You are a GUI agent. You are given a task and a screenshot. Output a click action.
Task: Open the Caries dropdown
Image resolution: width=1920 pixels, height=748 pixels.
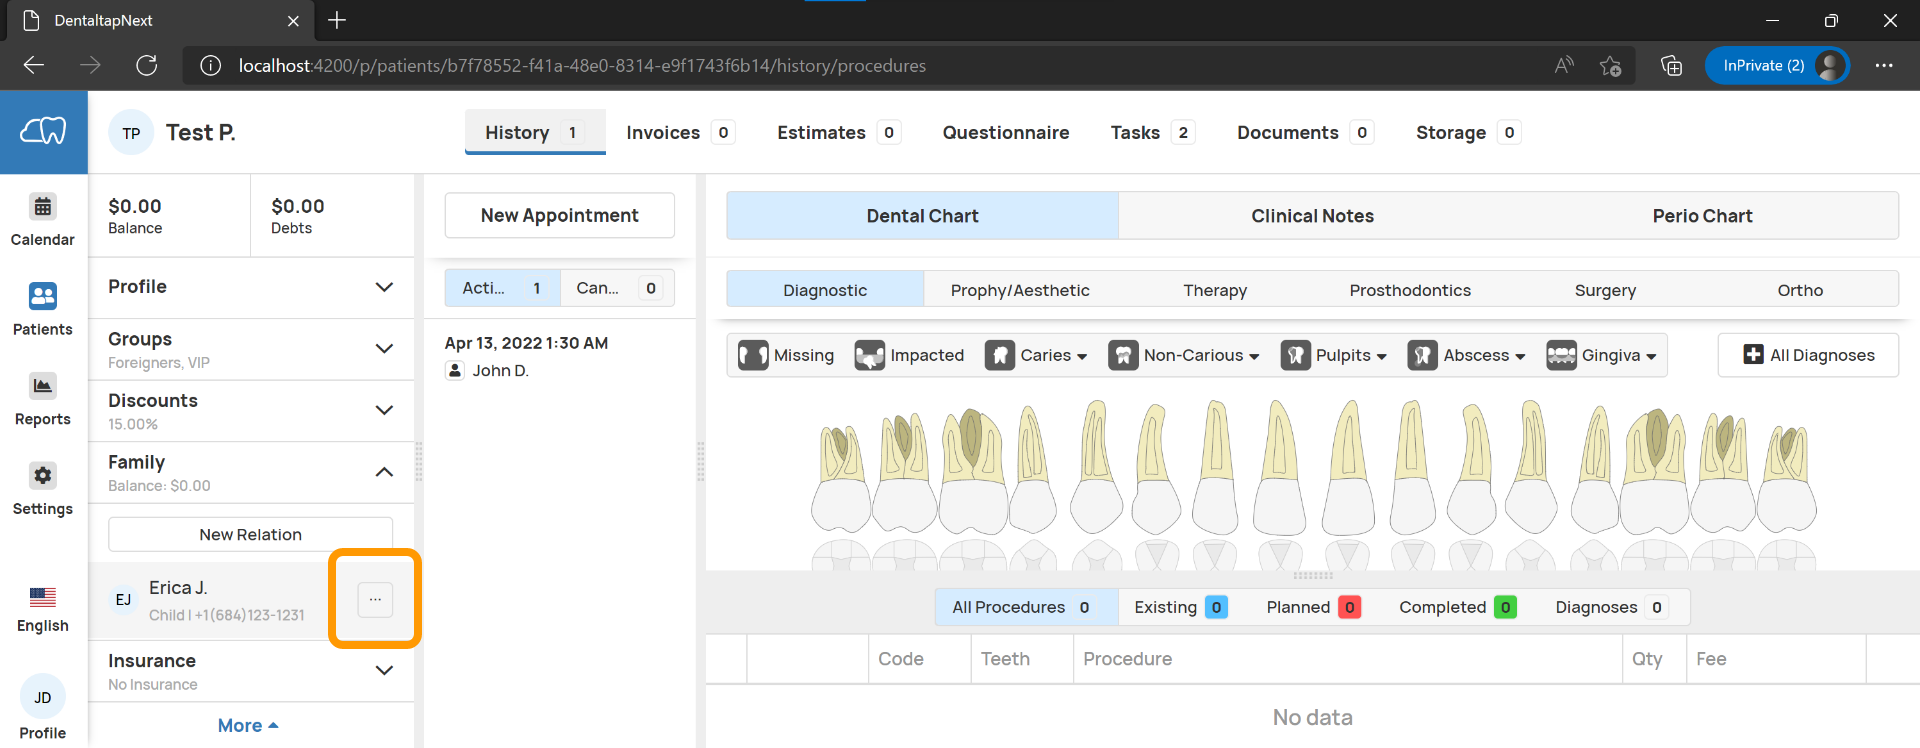point(1036,355)
